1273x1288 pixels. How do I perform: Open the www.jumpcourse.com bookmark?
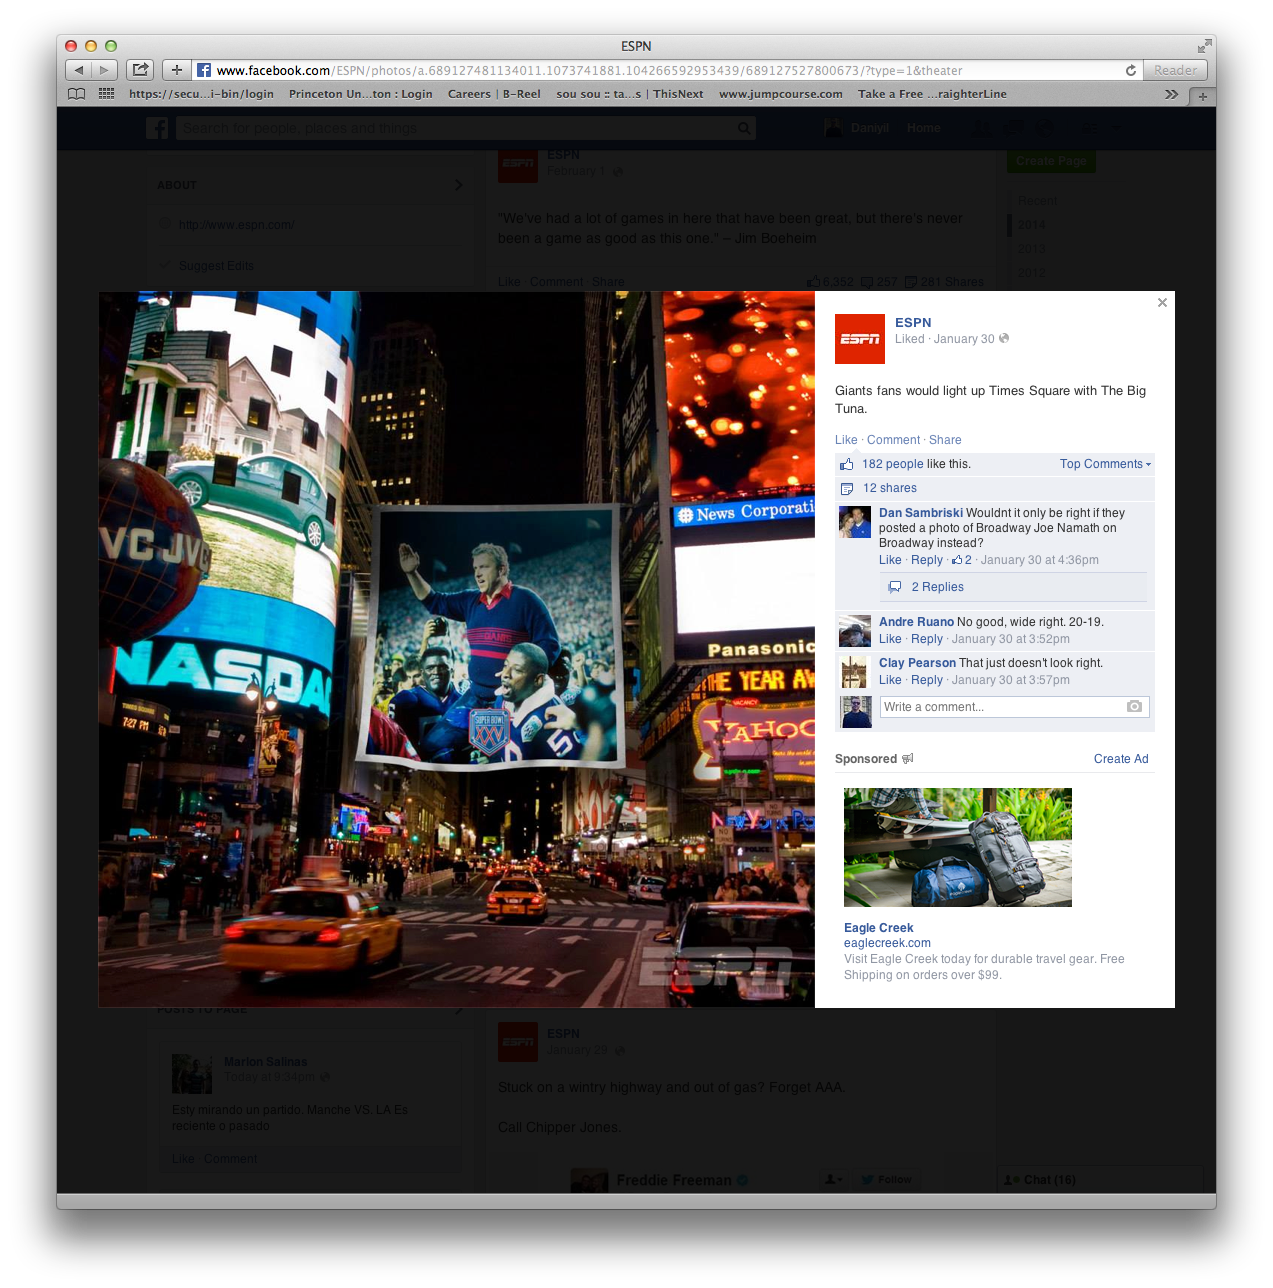pyautogui.click(x=781, y=94)
